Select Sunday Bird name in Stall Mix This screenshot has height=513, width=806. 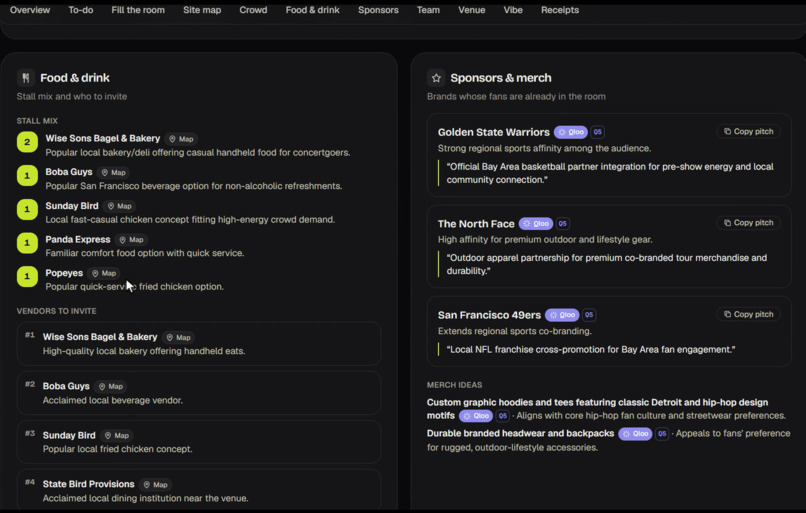tap(72, 206)
